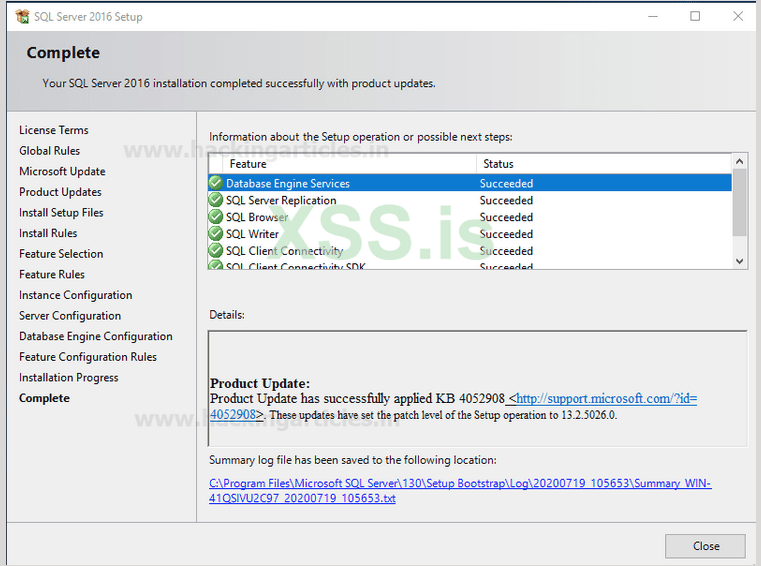Click green check icon beside Database Engine Services
Viewport: 761px width, 566px height.
click(x=215, y=183)
